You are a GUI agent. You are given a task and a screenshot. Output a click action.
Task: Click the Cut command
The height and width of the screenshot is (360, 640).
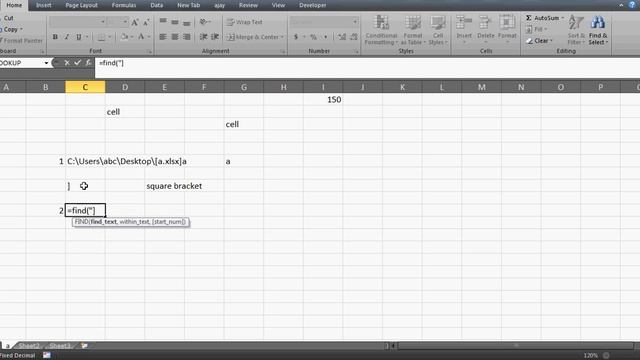[x=8, y=18]
